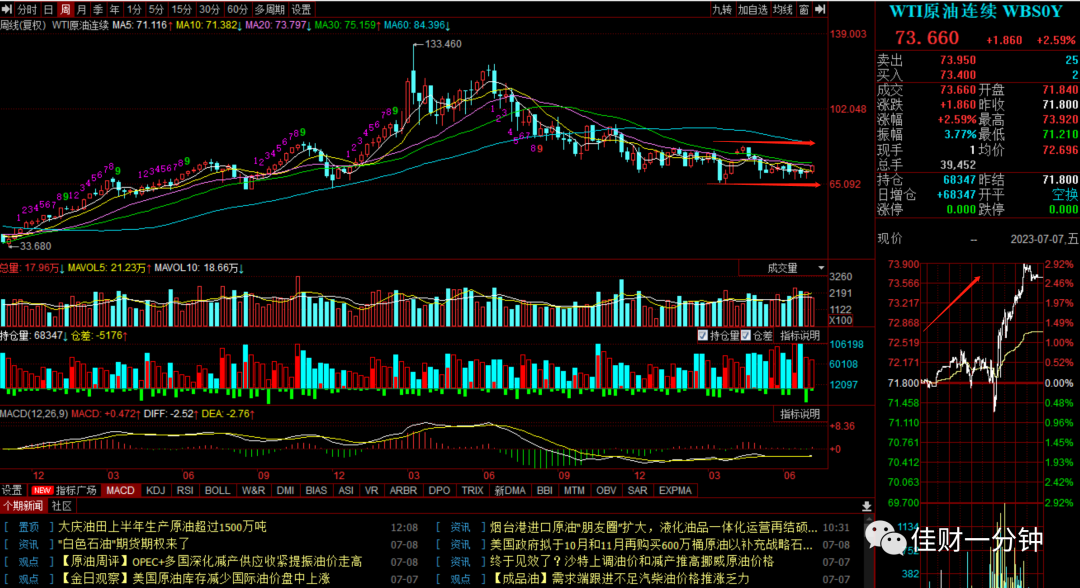Switch chart to 周 weekly period
Screen dimensions: 1080x588
click(x=65, y=10)
